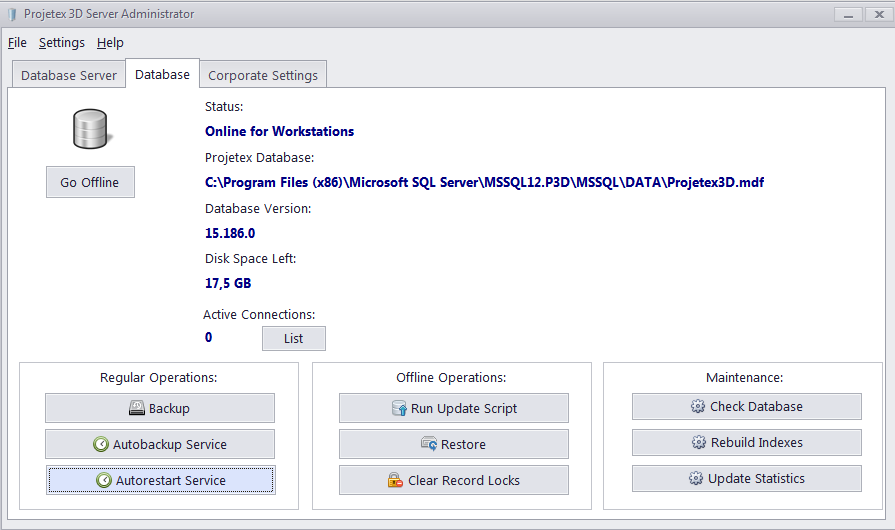Screen dimensions: 895x530
Task: Click Update Statistics button
Action: click(x=747, y=478)
